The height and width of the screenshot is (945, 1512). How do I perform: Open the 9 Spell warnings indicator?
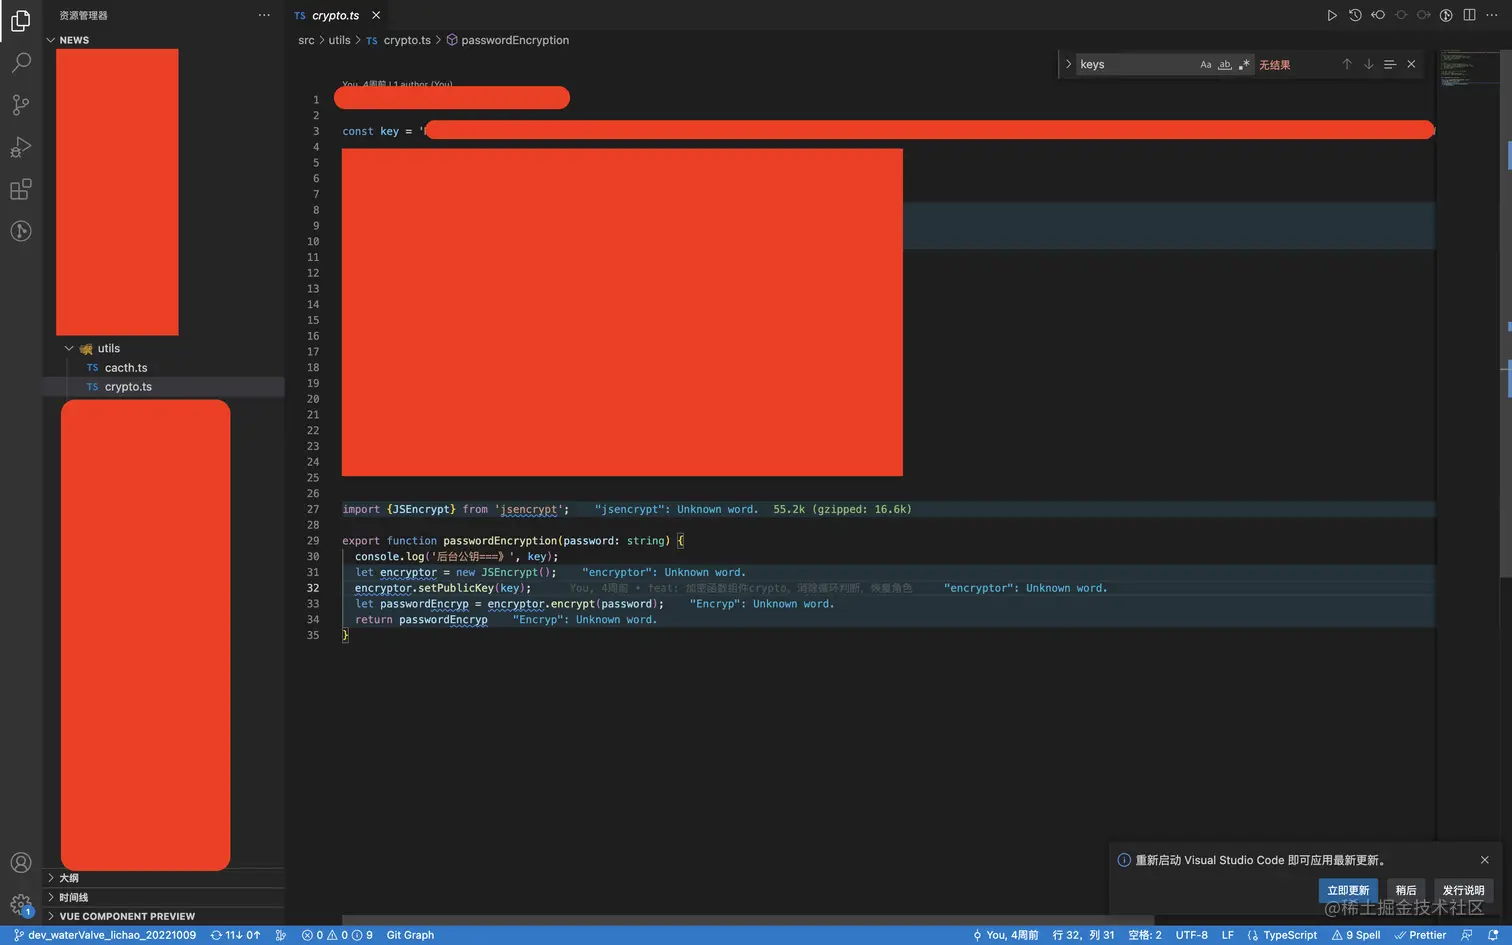click(x=1356, y=935)
